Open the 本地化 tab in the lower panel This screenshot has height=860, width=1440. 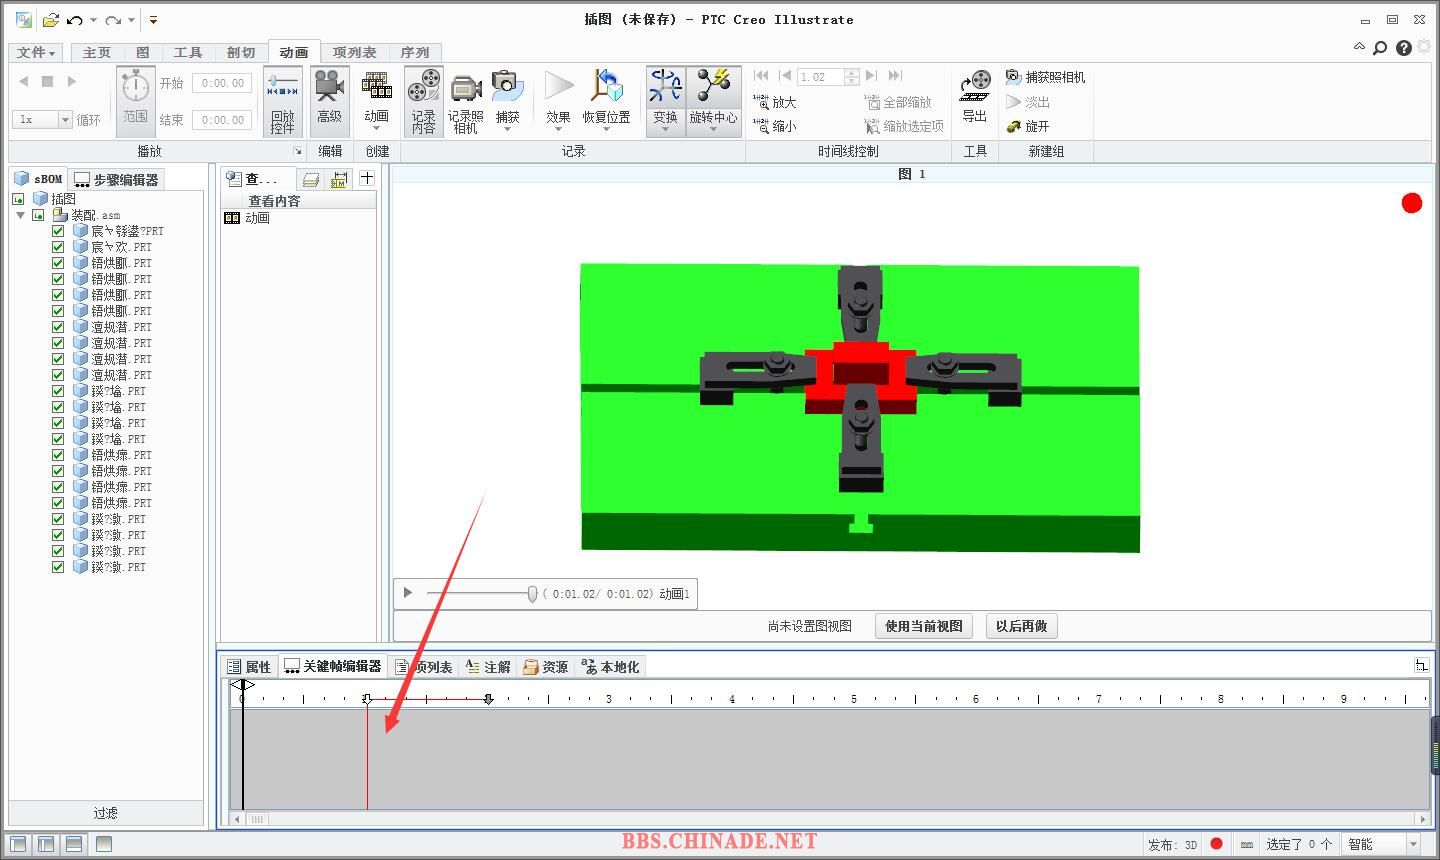click(610, 666)
